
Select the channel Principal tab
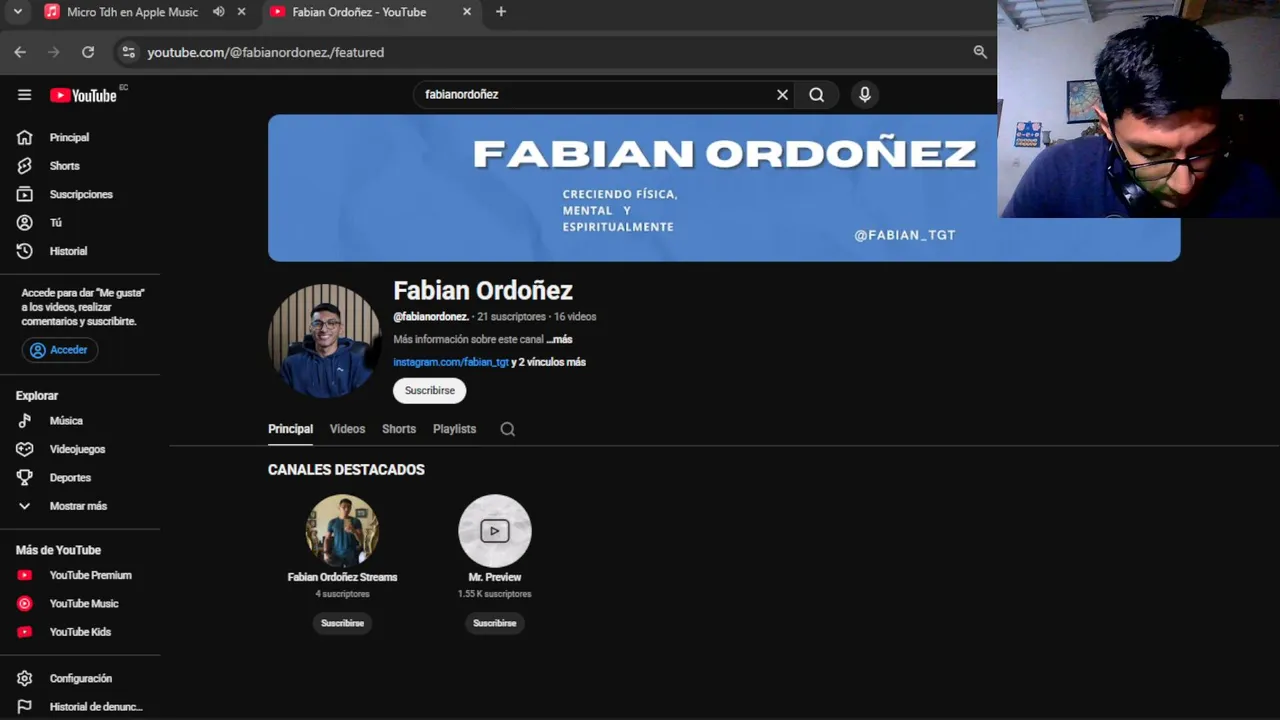tap(290, 429)
